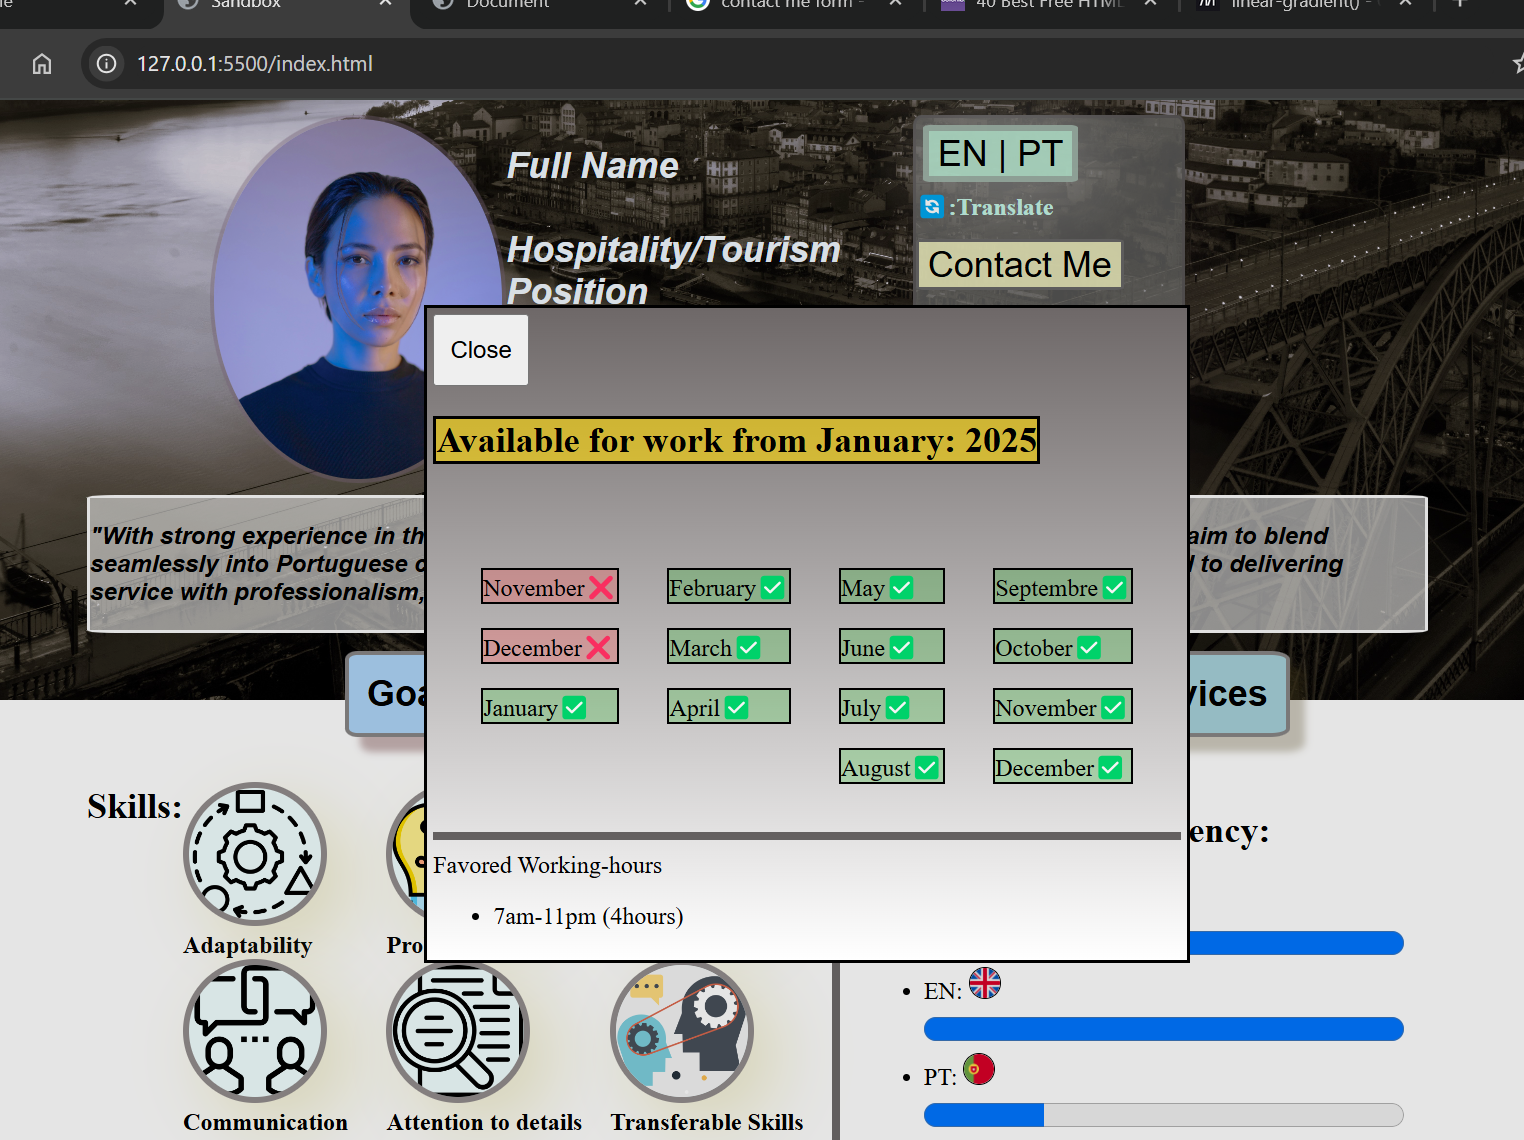Switch to the Document browser tab
Image resolution: width=1524 pixels, height=1140 pixels.
coord(507,5)
